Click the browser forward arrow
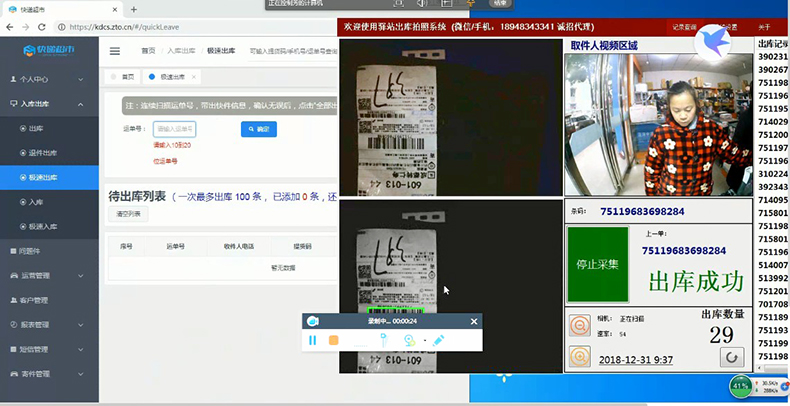Image resolution: width=790 pixels, height=406 pixels. 26,27
